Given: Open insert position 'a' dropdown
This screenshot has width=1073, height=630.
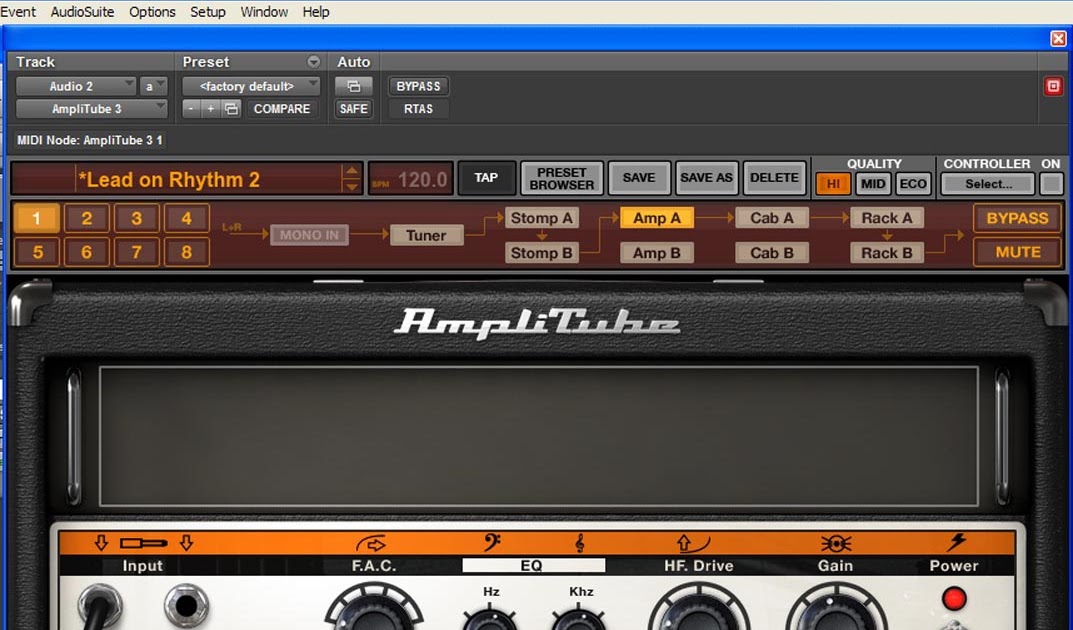Looking at the screenshot, I should point(153,86).
